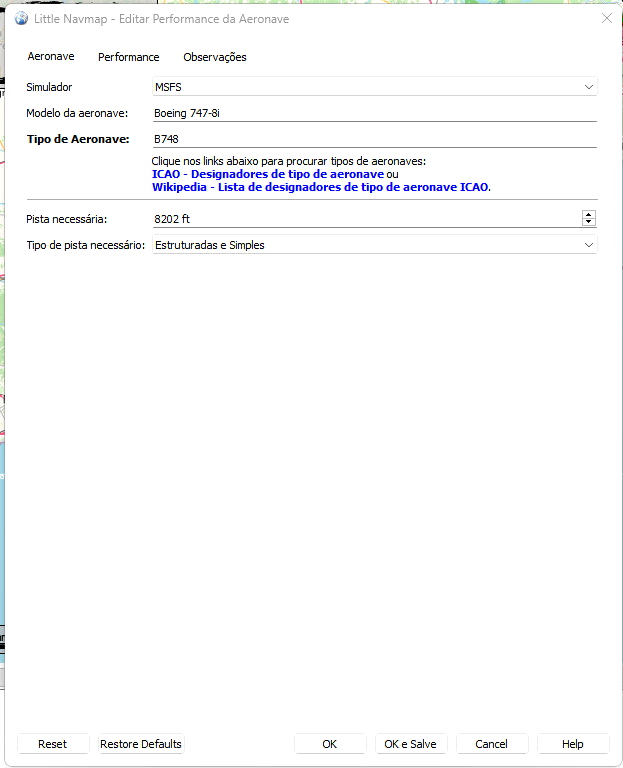
Task: Click the Tipo de pista necessário label
Action: click(x=86, y=245)
